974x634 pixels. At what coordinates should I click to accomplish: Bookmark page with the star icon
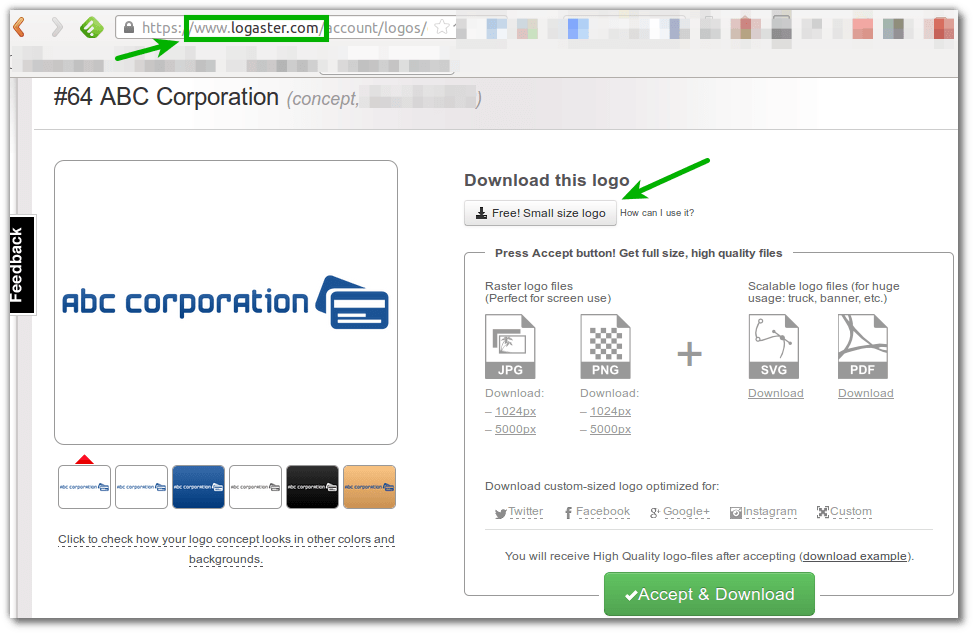[442, 27]
